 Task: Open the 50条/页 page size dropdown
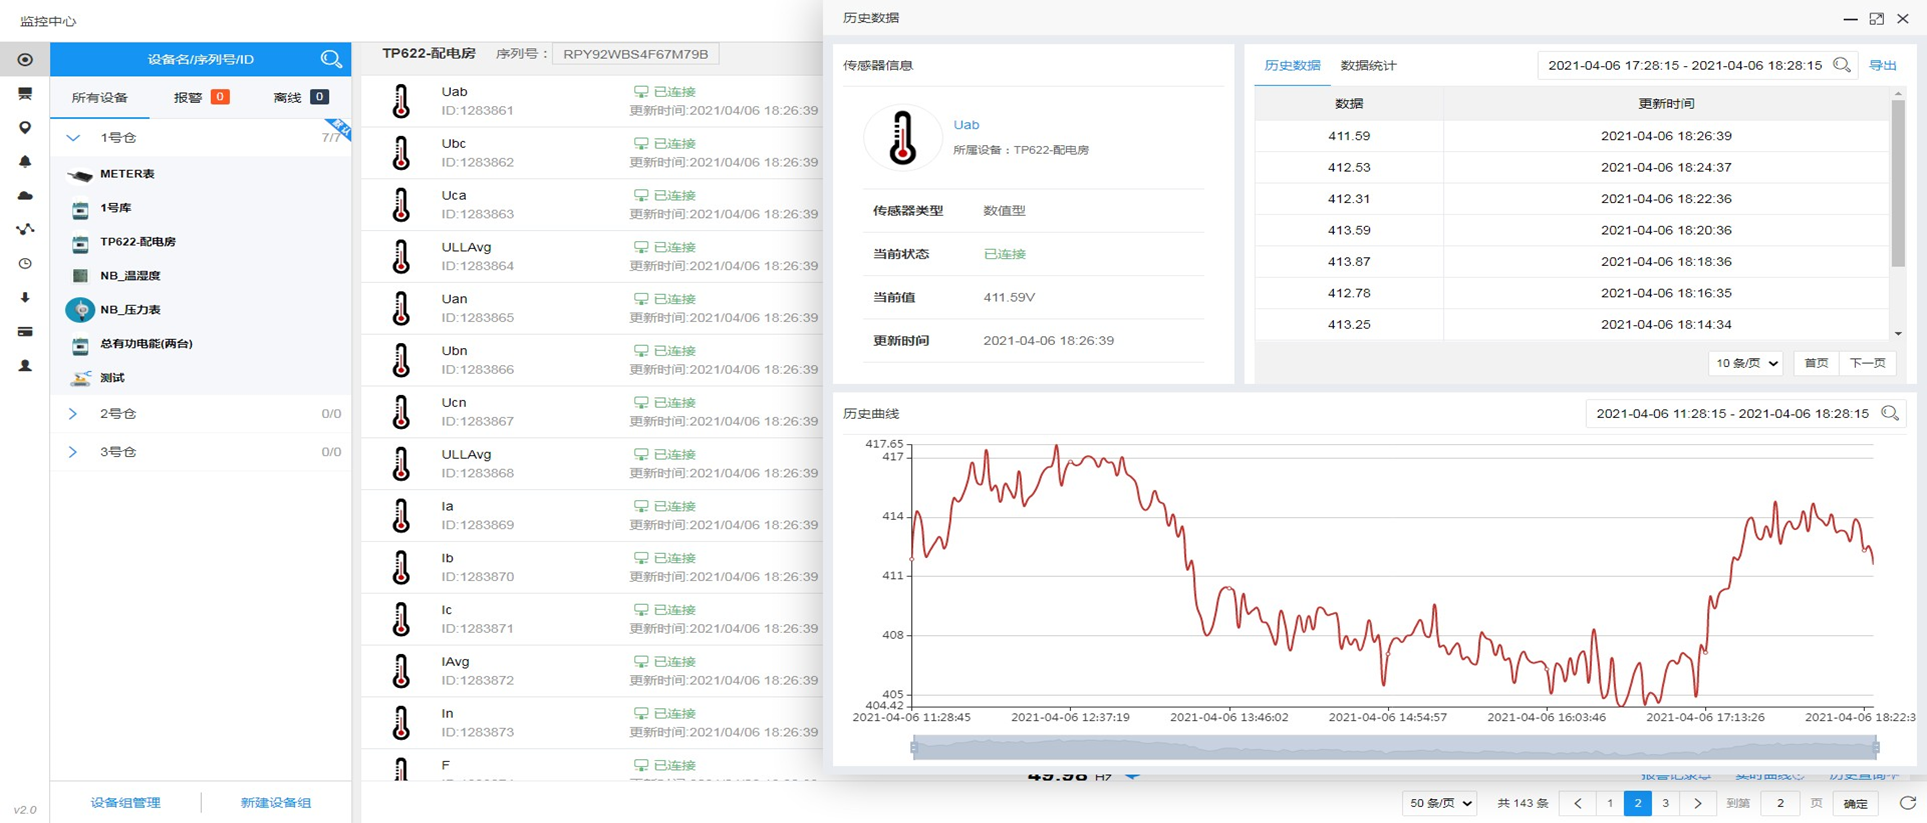tap(1439, 803)
